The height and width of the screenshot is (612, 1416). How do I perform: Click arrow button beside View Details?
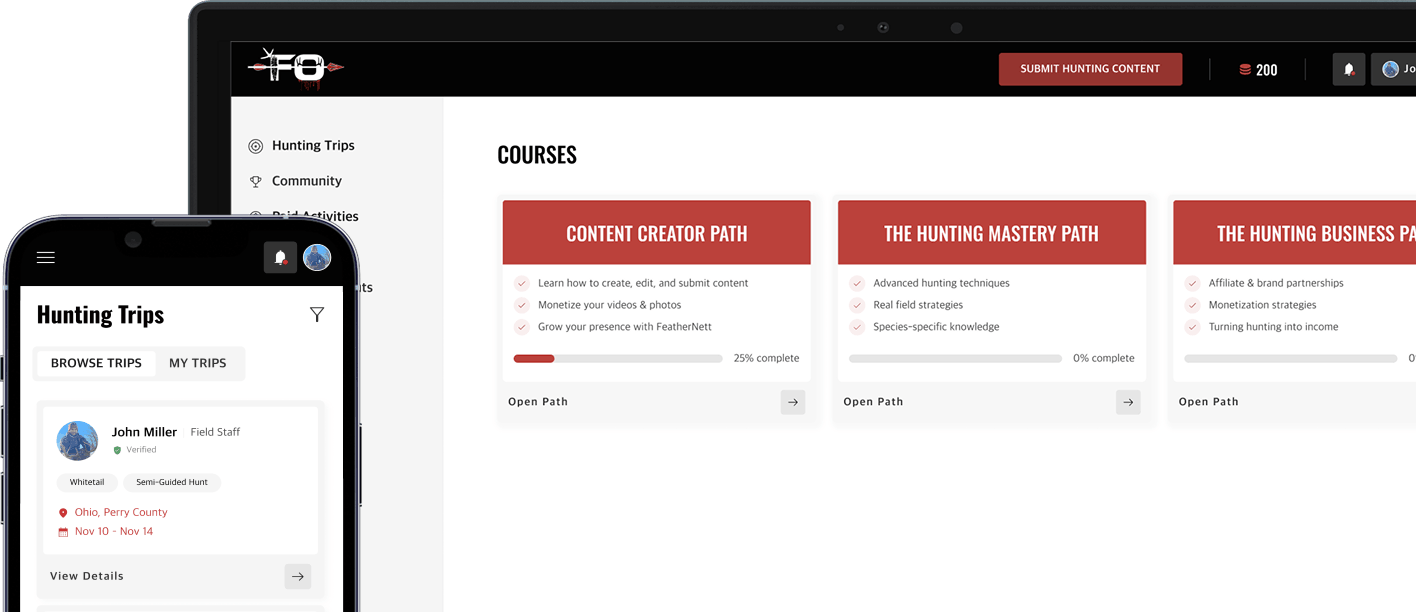click(298, 576)
